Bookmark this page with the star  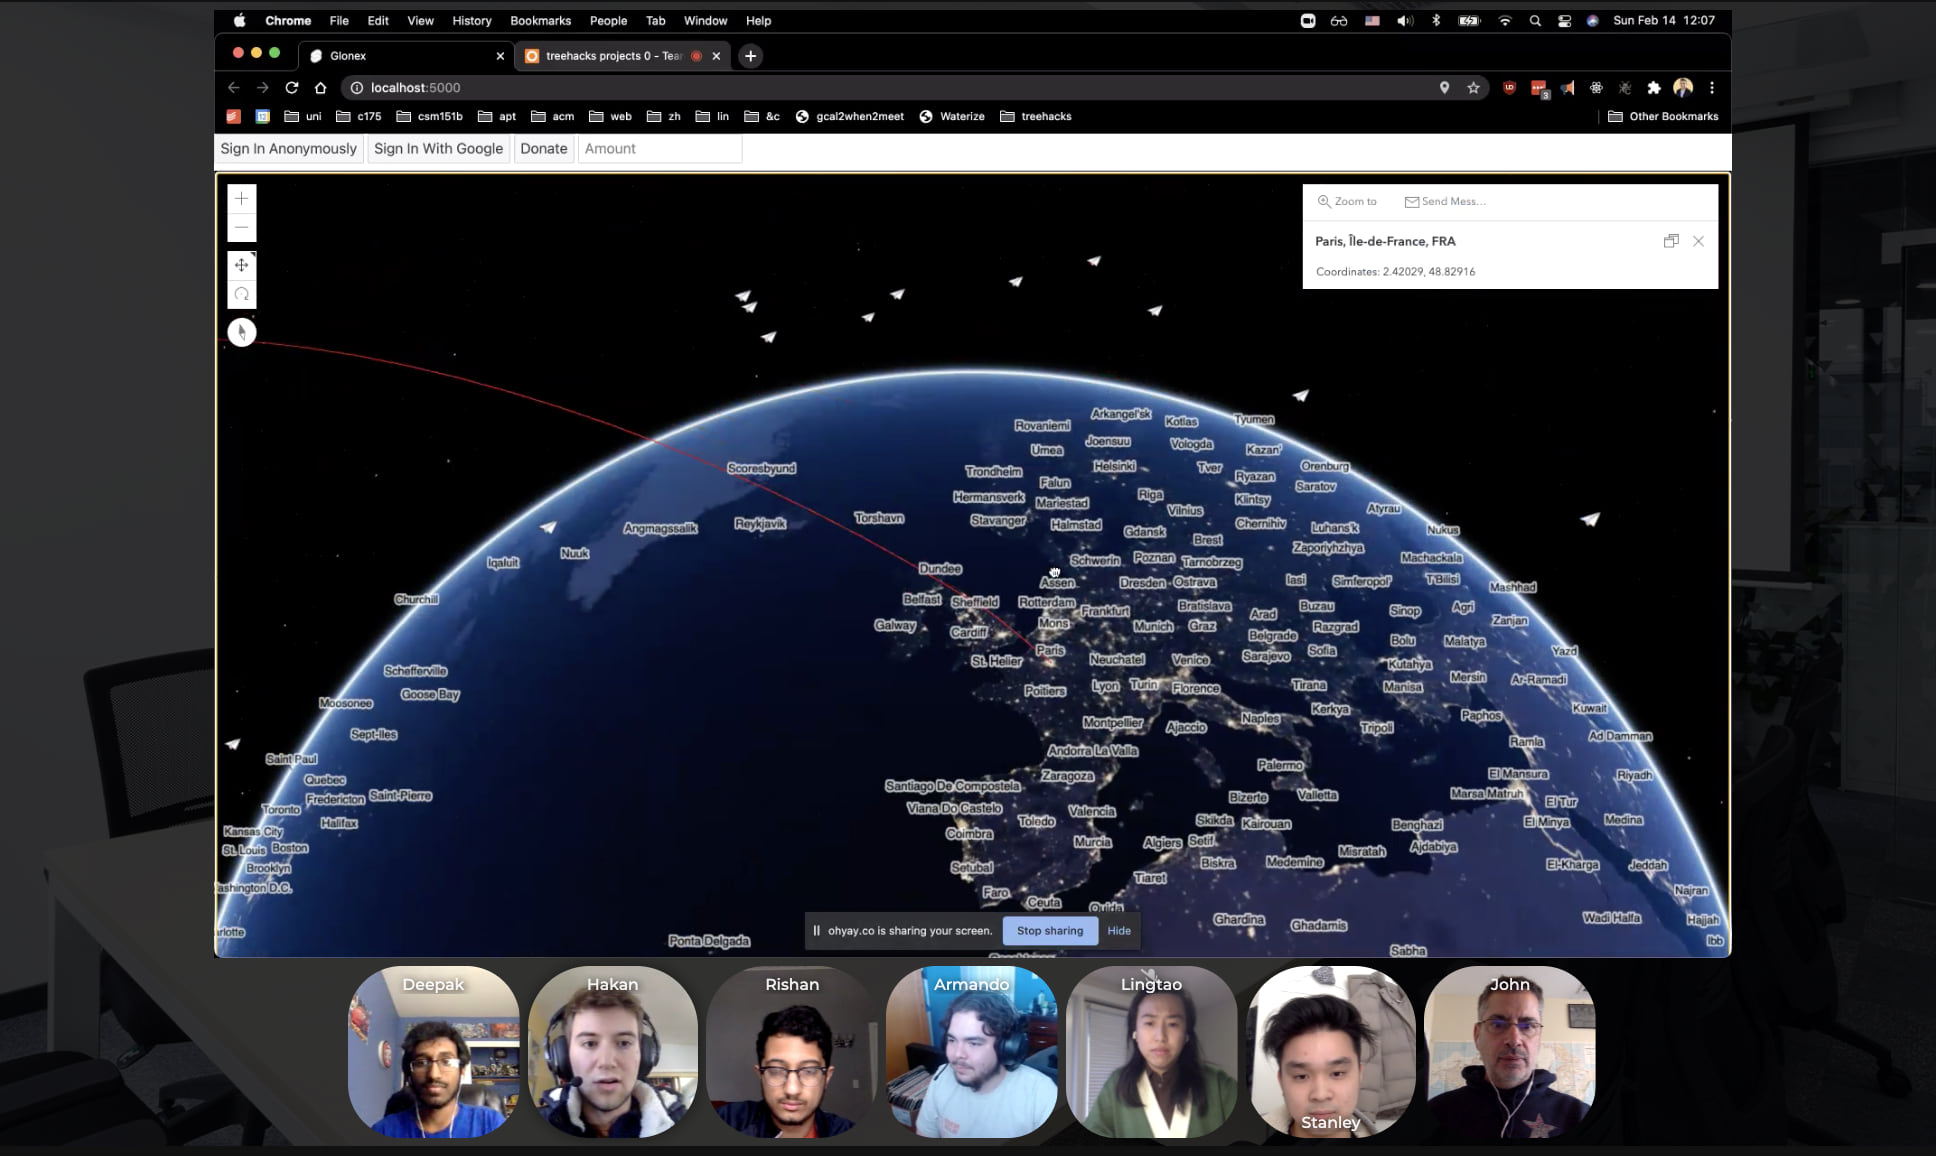click(1473, 88)
